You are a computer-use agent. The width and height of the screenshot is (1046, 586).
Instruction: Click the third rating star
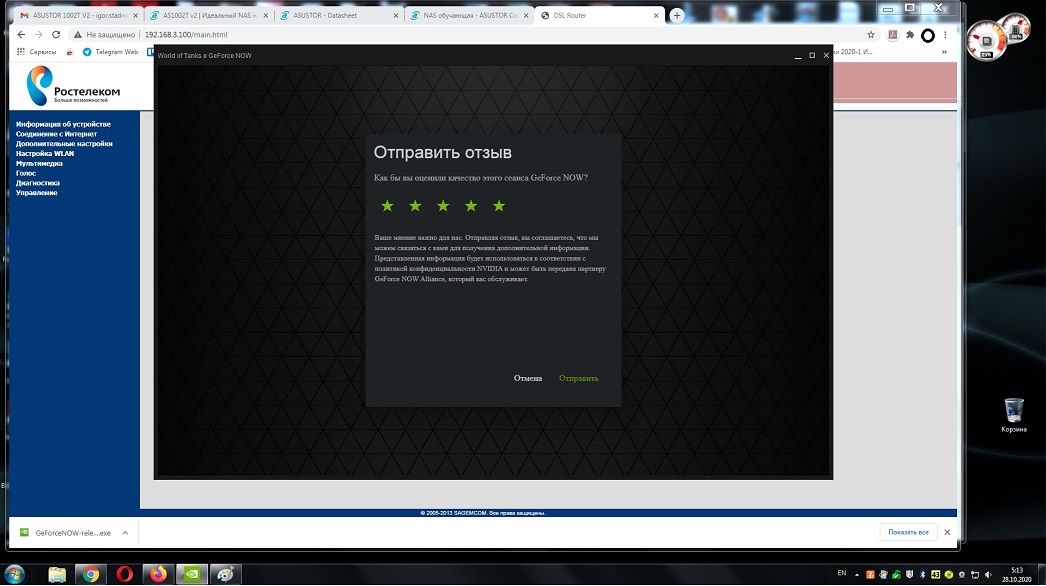[x=443, y=206]
